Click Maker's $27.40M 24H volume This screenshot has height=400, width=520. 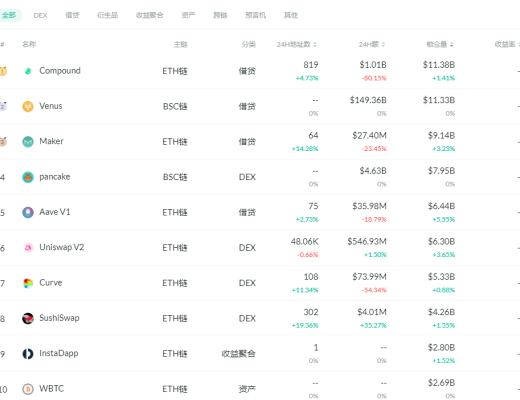point(369,135)
